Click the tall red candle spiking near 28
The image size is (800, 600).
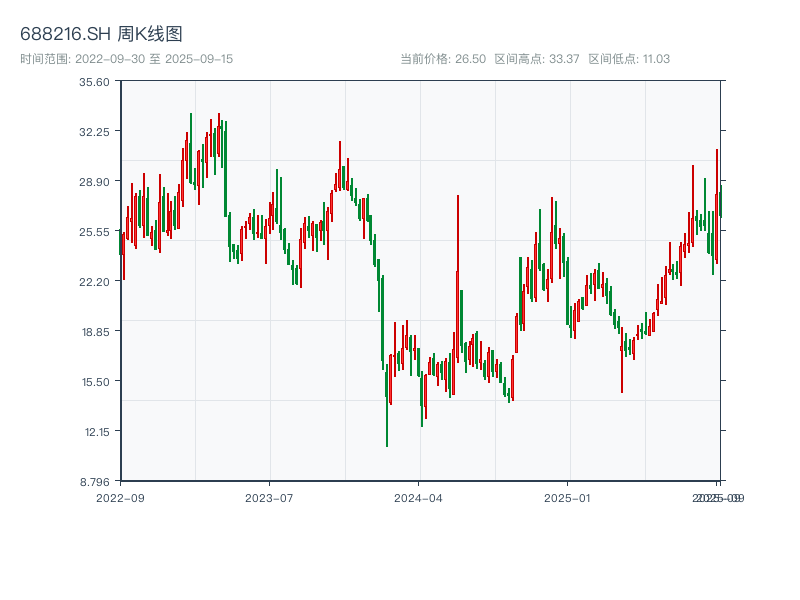point(458,278)
